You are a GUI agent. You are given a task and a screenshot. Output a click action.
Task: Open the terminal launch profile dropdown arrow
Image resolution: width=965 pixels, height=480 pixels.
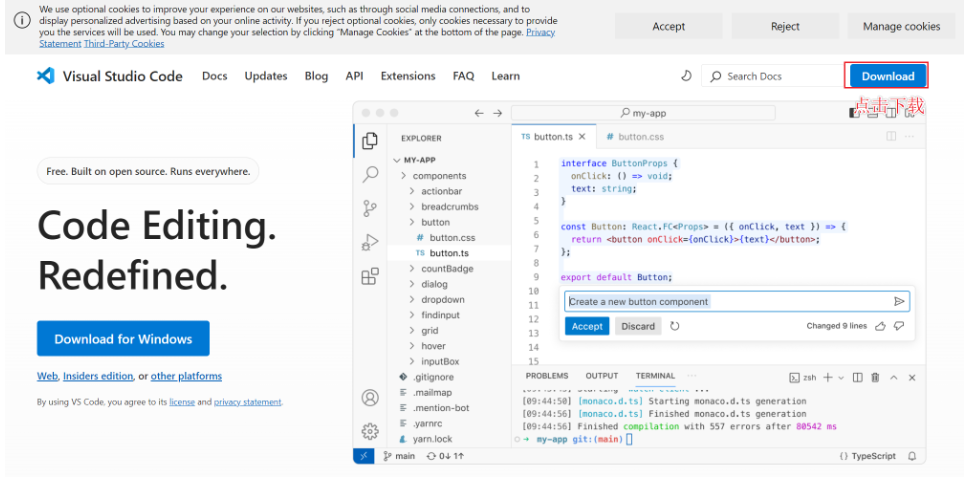click(841, 377)
